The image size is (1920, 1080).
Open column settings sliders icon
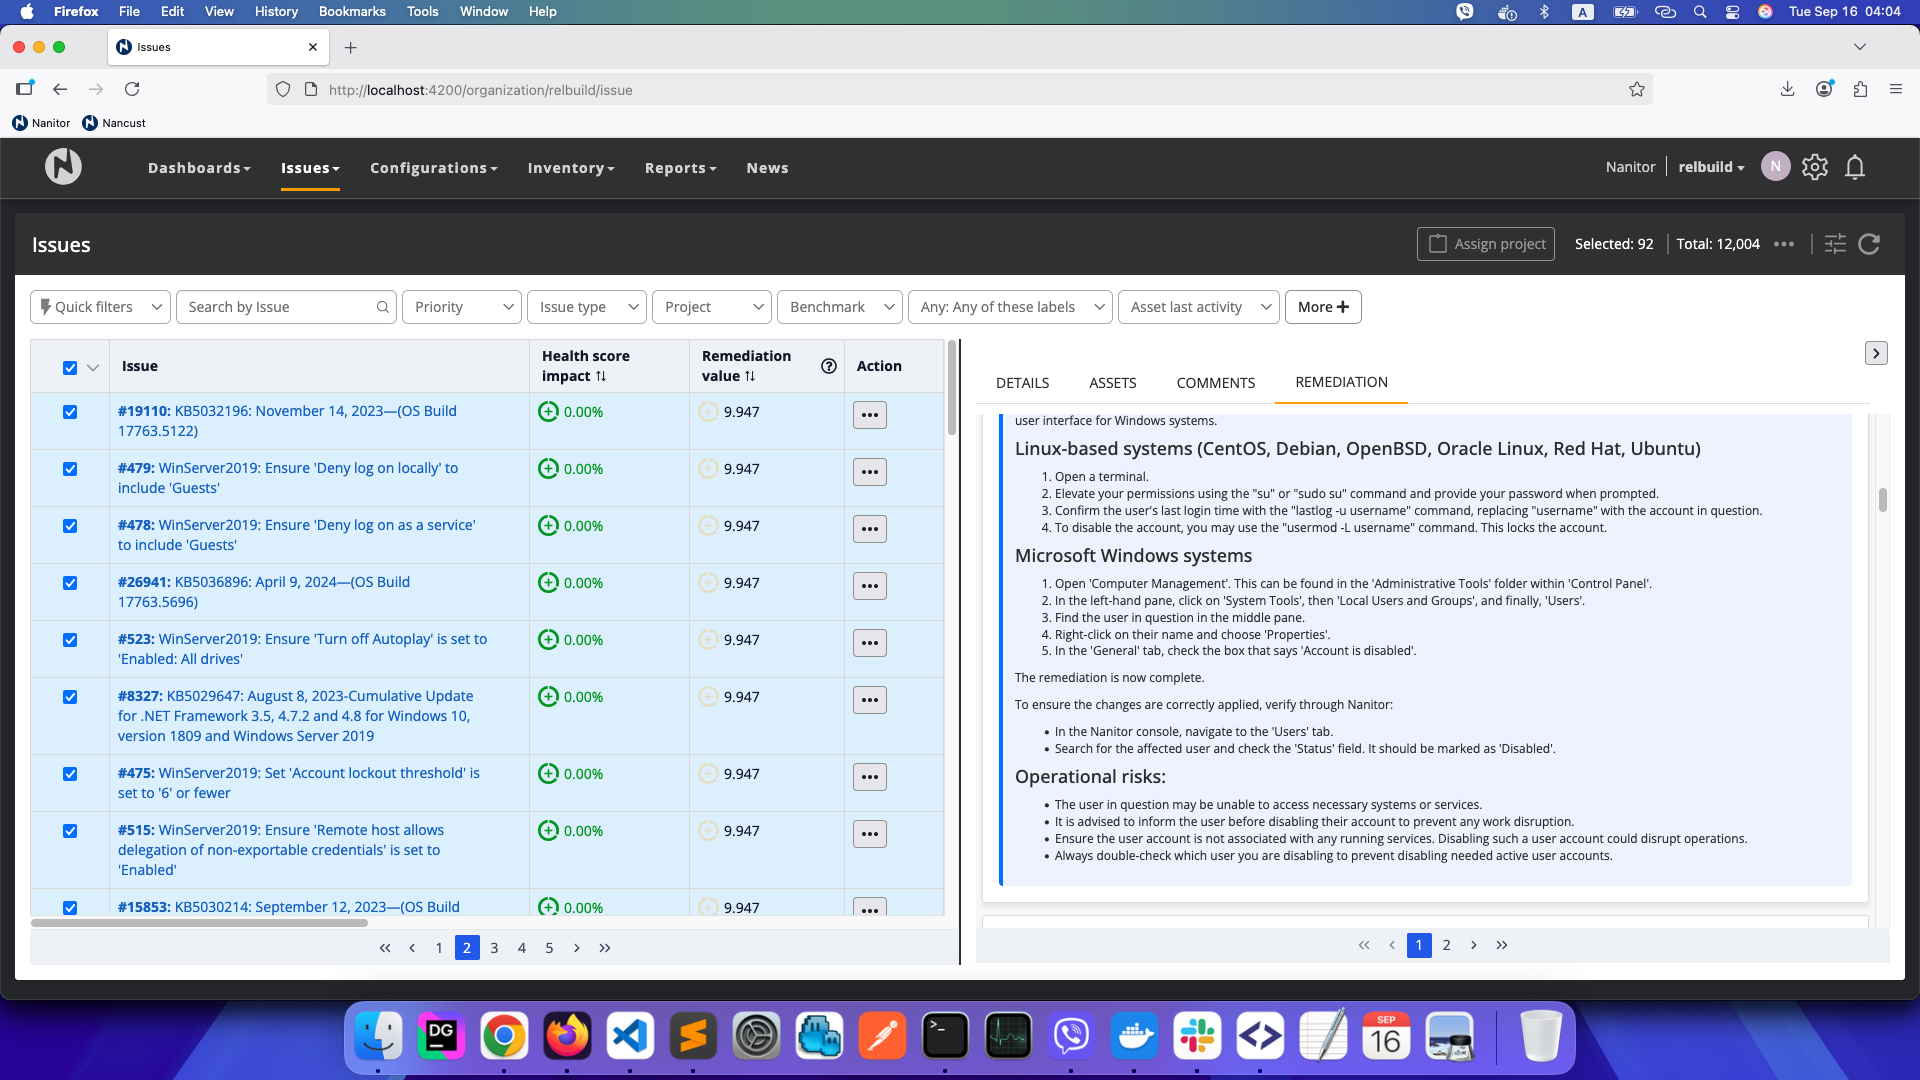(1835, 244)
